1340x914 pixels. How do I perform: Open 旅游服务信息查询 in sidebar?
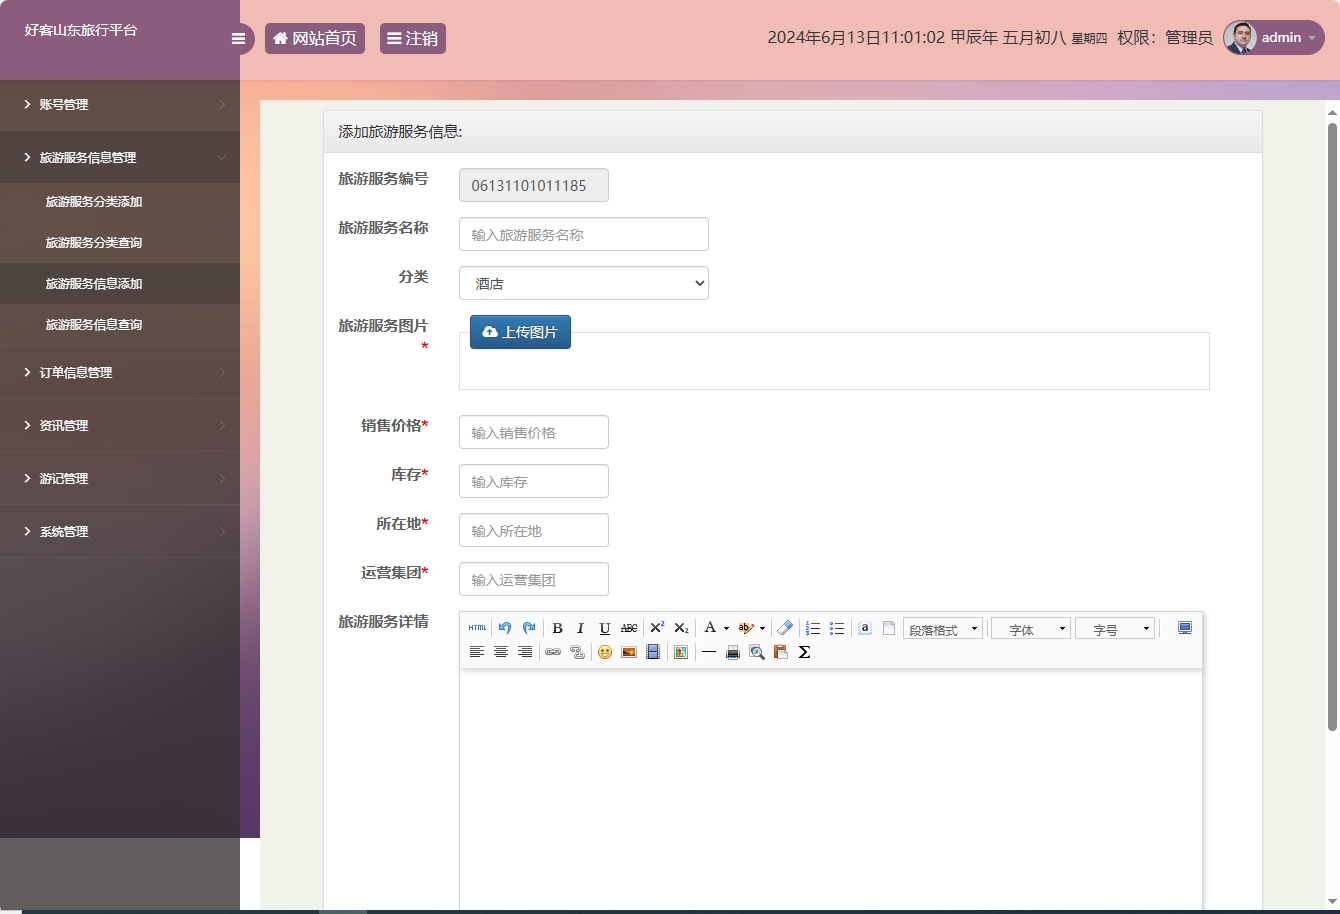point(94,325)
